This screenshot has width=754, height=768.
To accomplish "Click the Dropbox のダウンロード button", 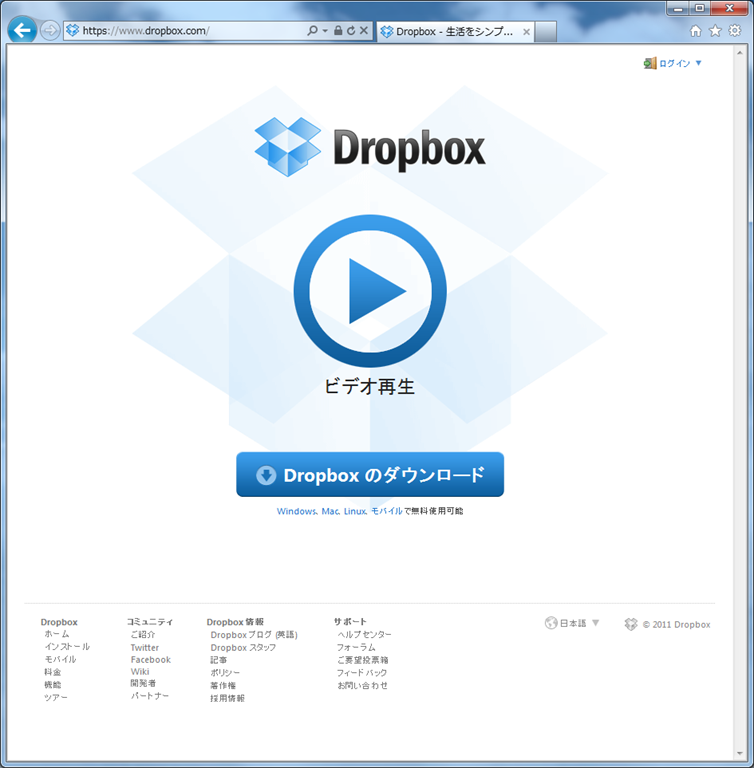I will (370, 474).
